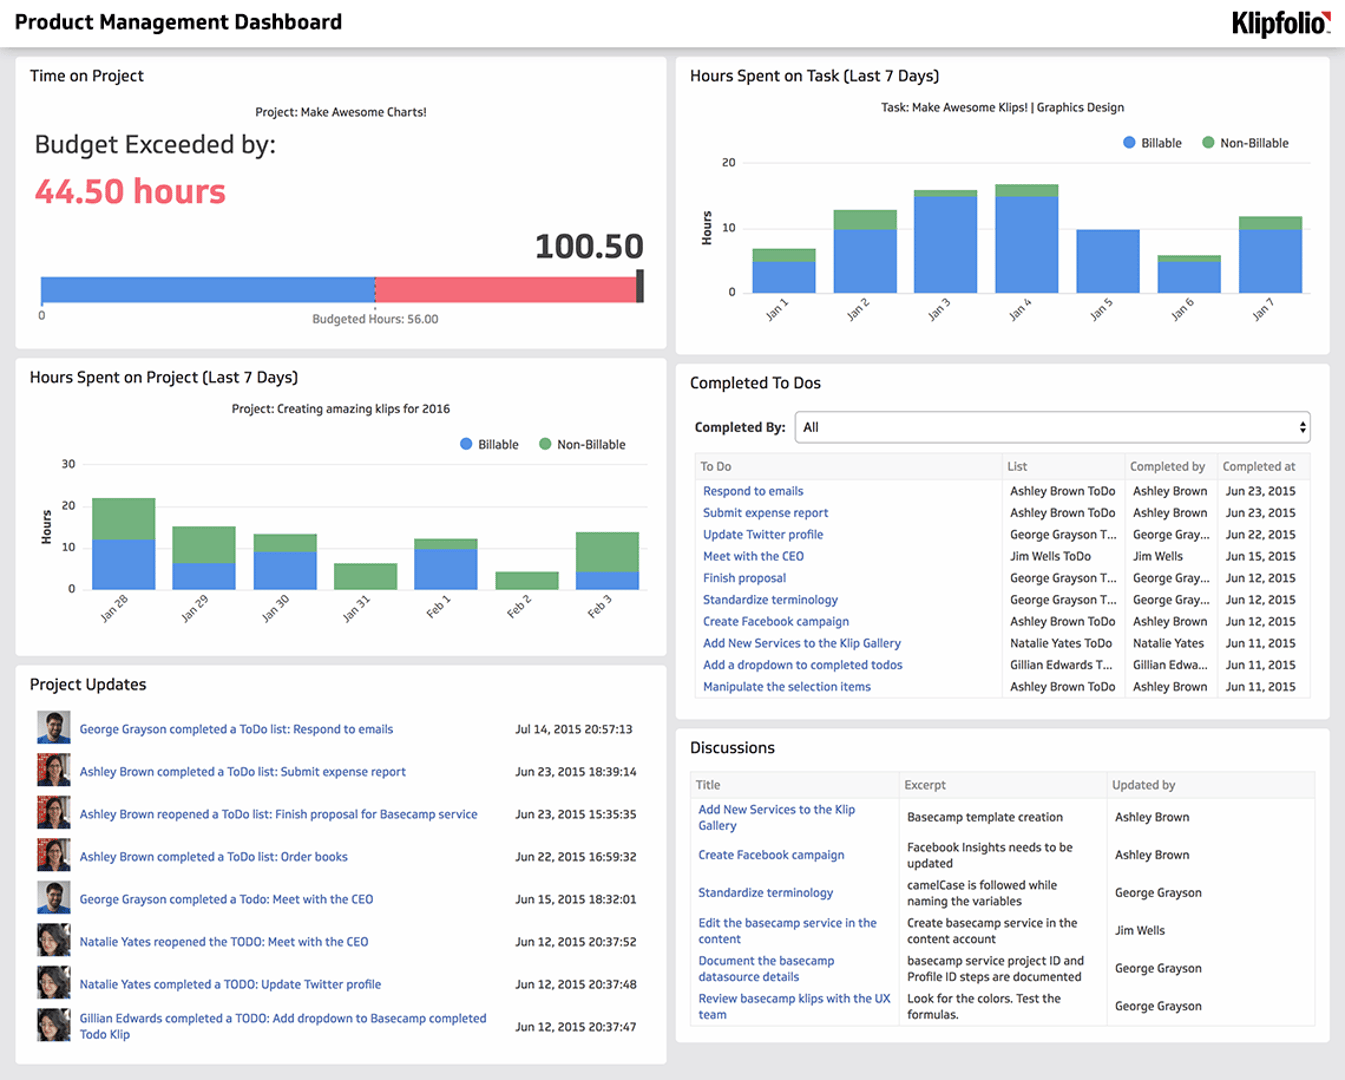This screenshot has height=1080, width=1345.
Task: Click Natalie Yates' avatar beside Update Twitter profile
Action: point(54,983)
